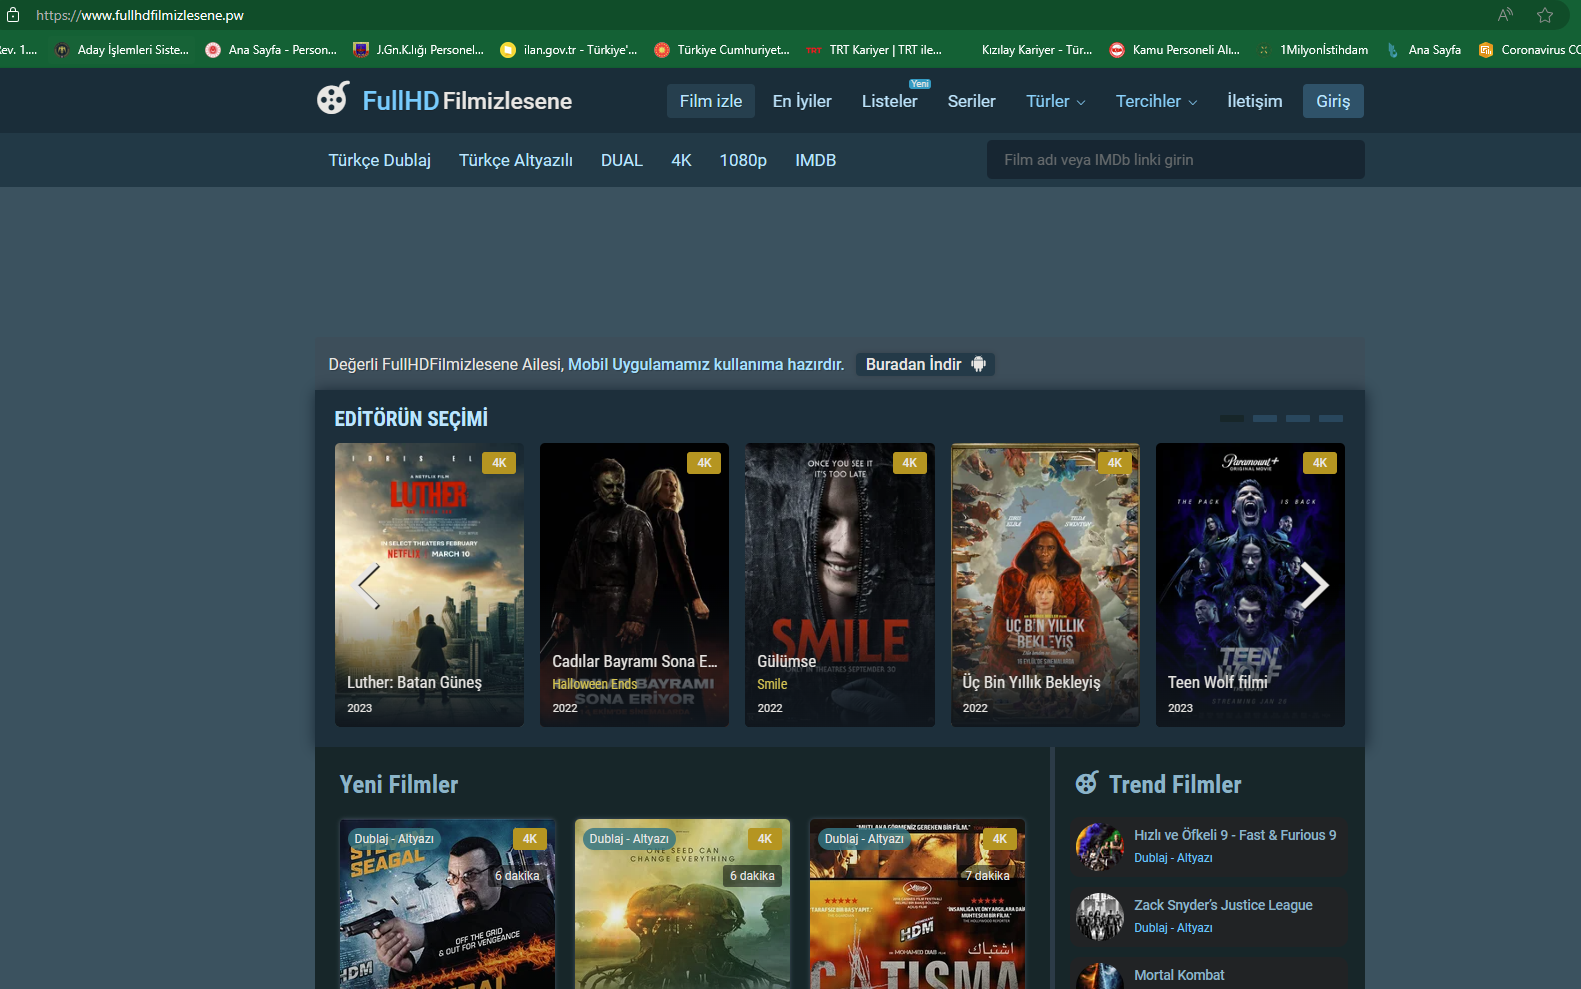Advance carousel with right arrow

[1313, 586]
